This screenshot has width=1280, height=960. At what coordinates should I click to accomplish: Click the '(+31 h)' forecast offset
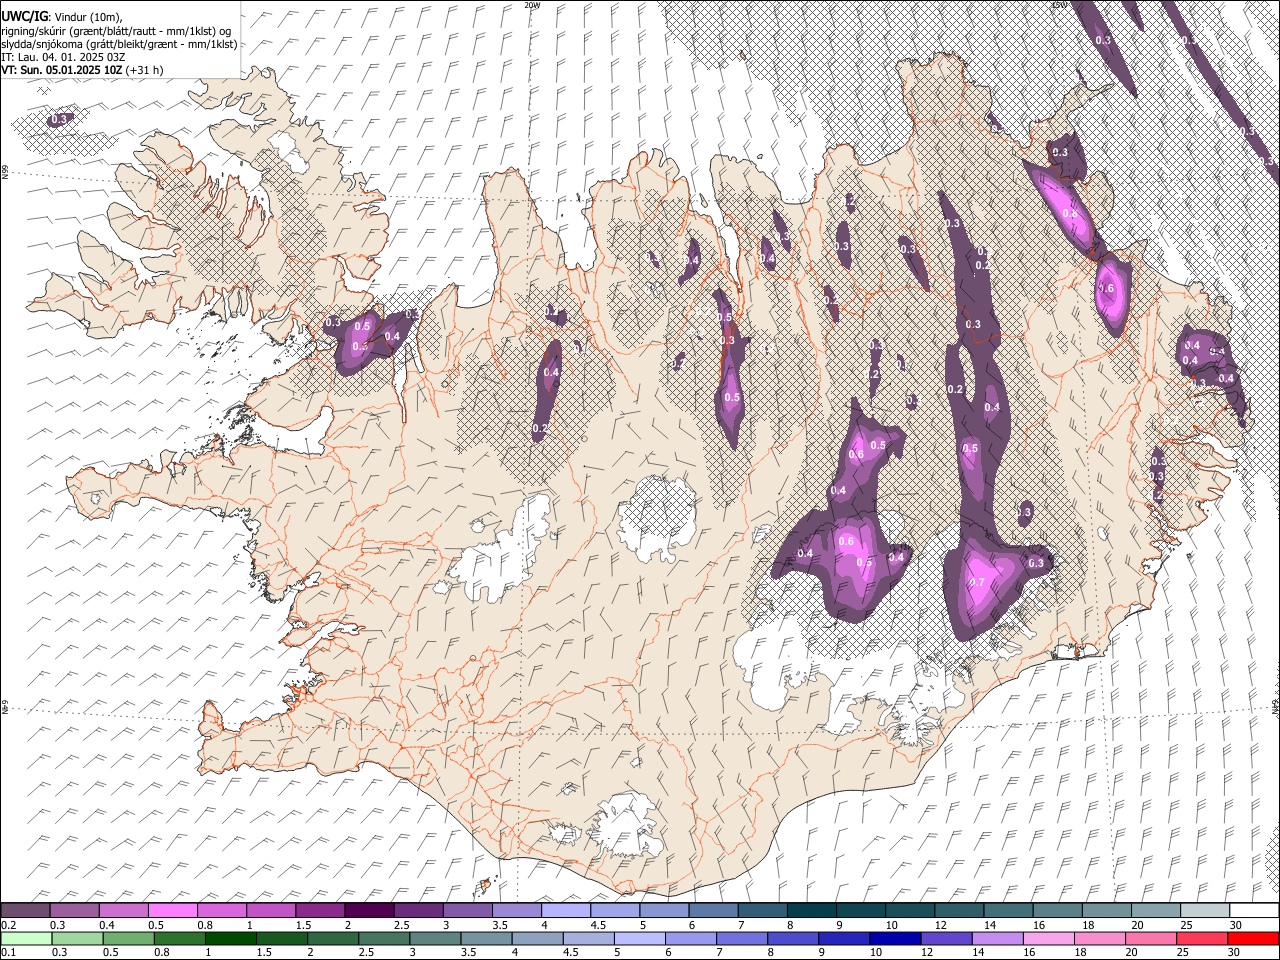pos(145,70)
